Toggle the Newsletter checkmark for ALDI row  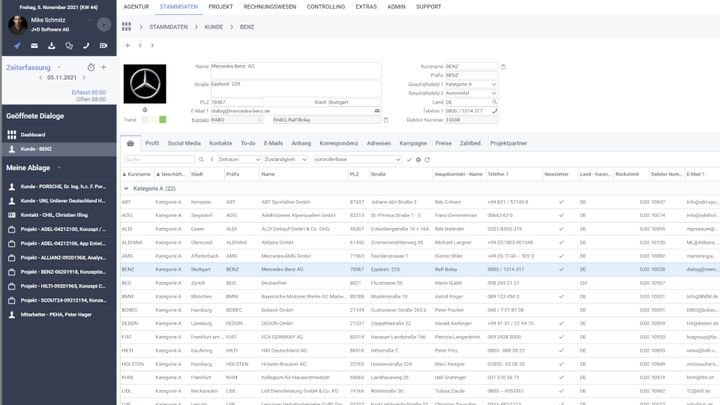click(561, 228)
